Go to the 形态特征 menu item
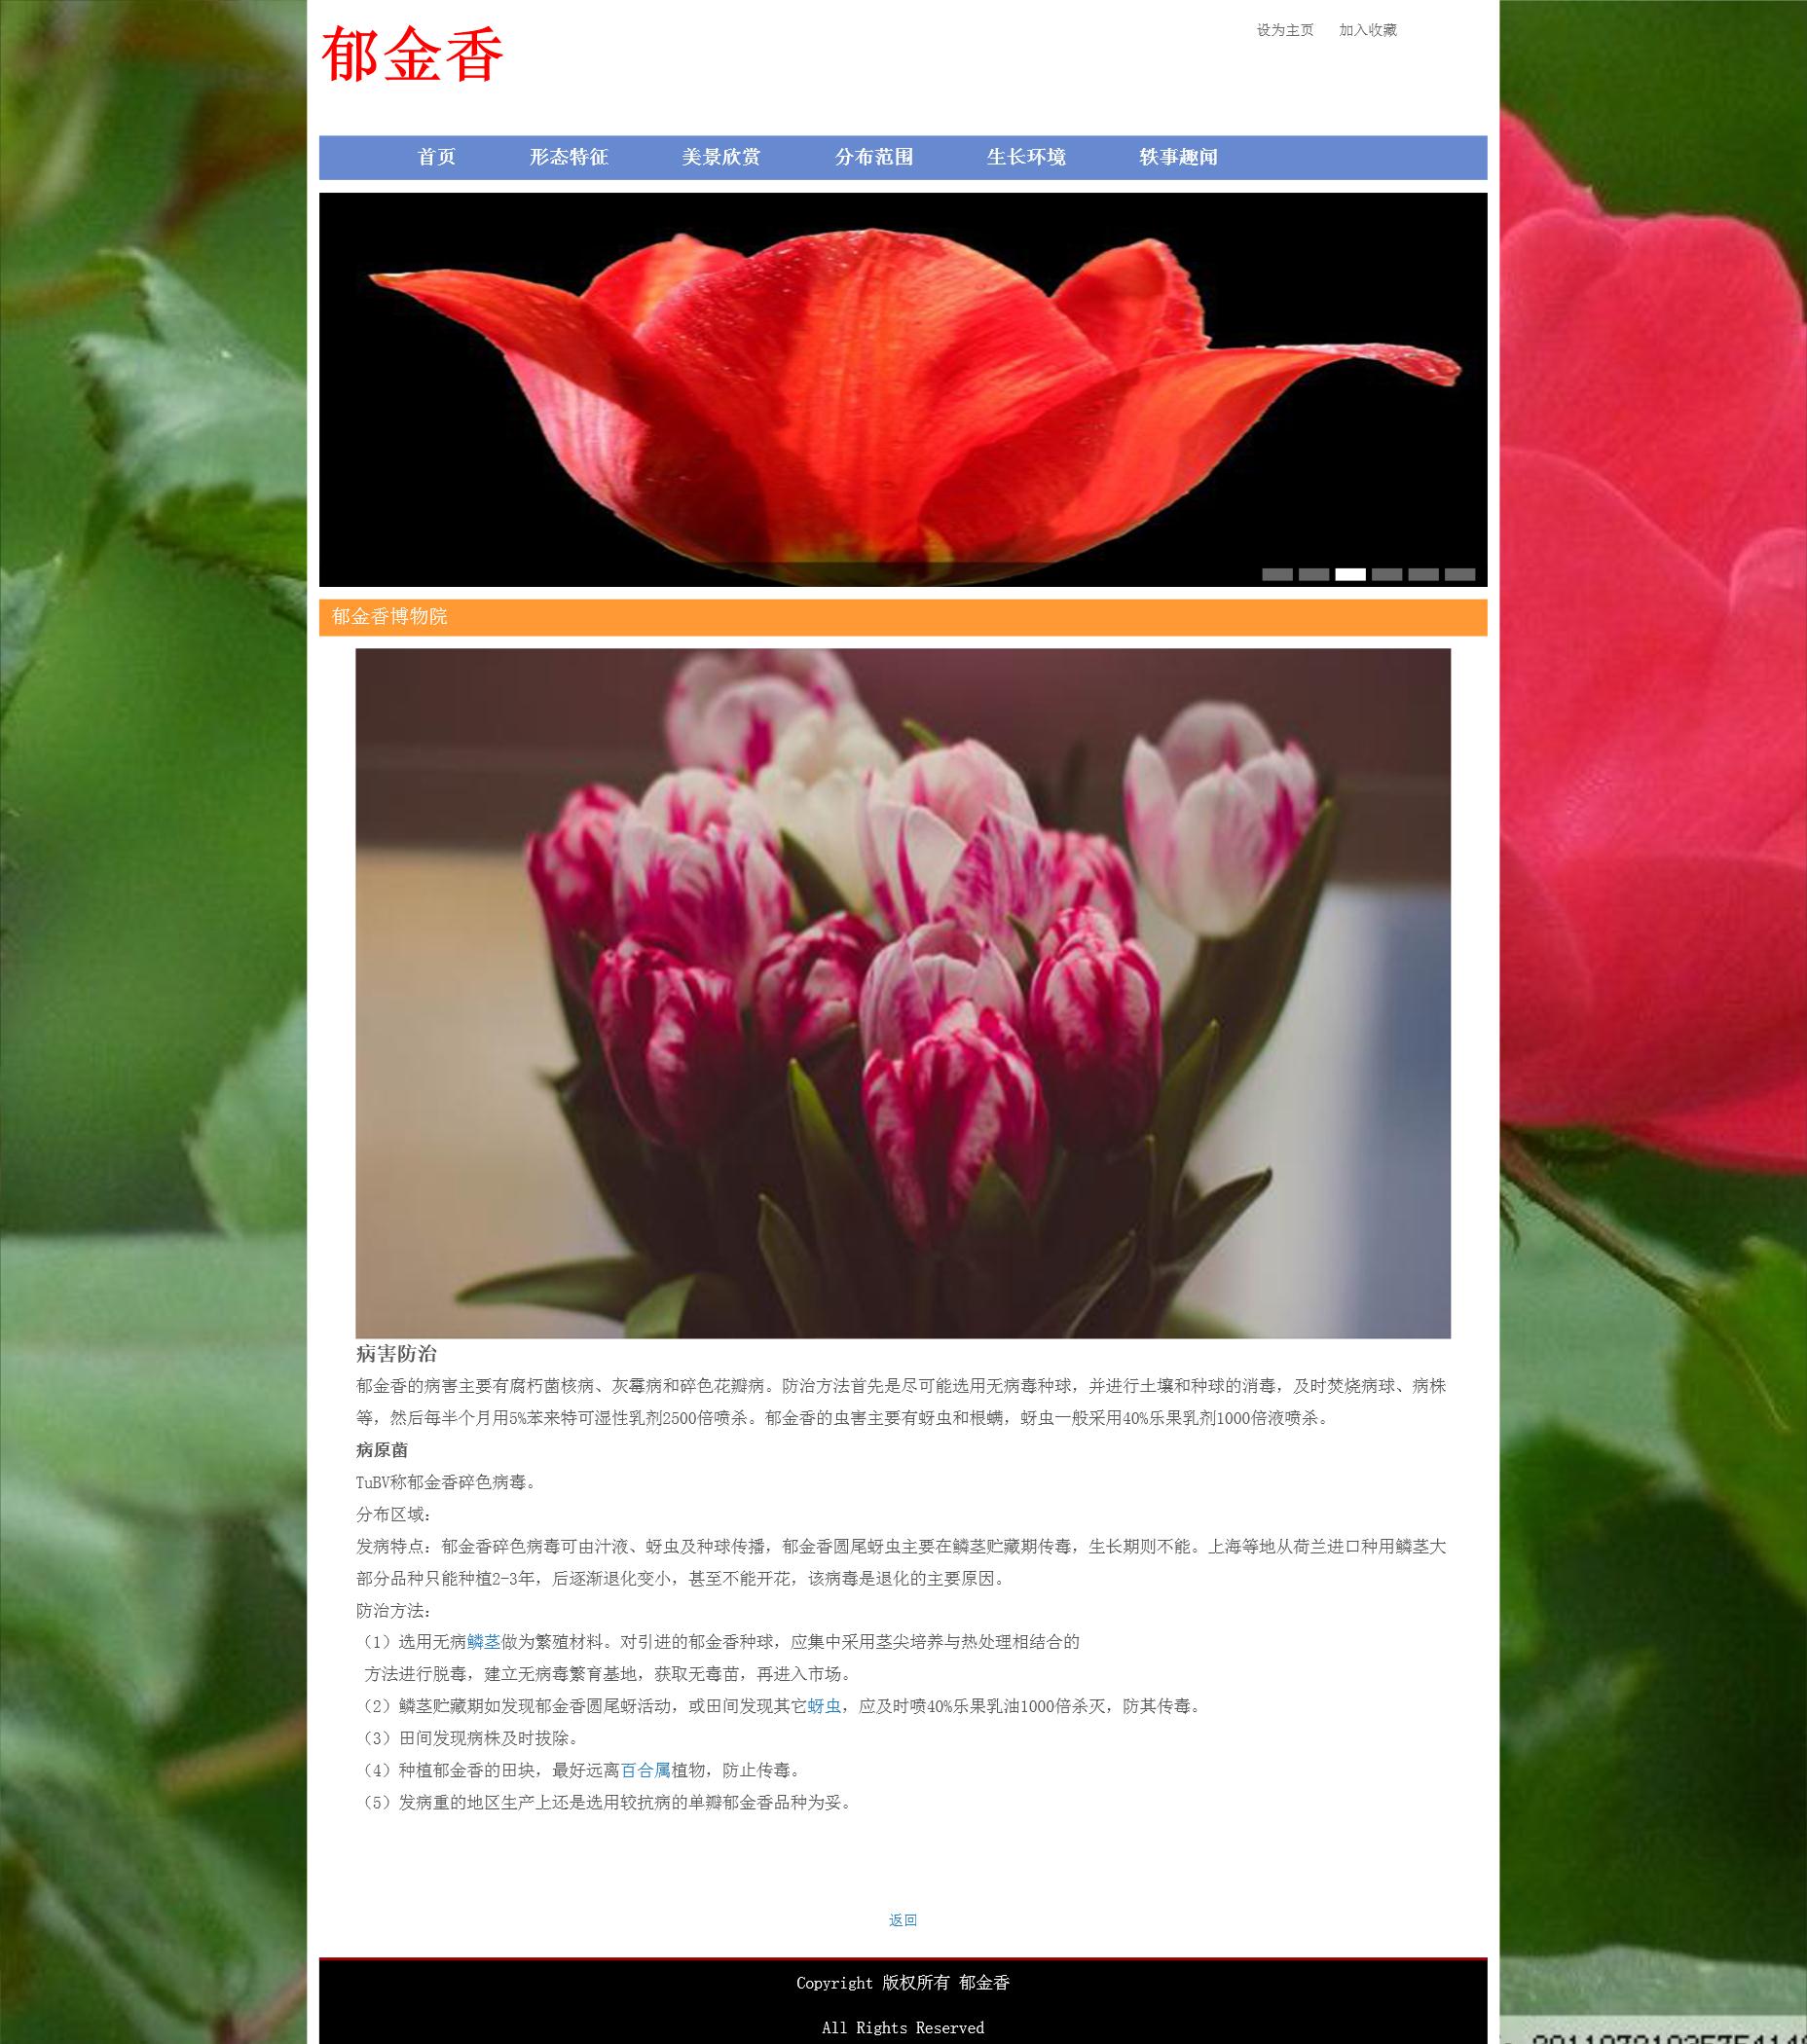Viewport: 1807px width, 2044px height. coord(568,157)
